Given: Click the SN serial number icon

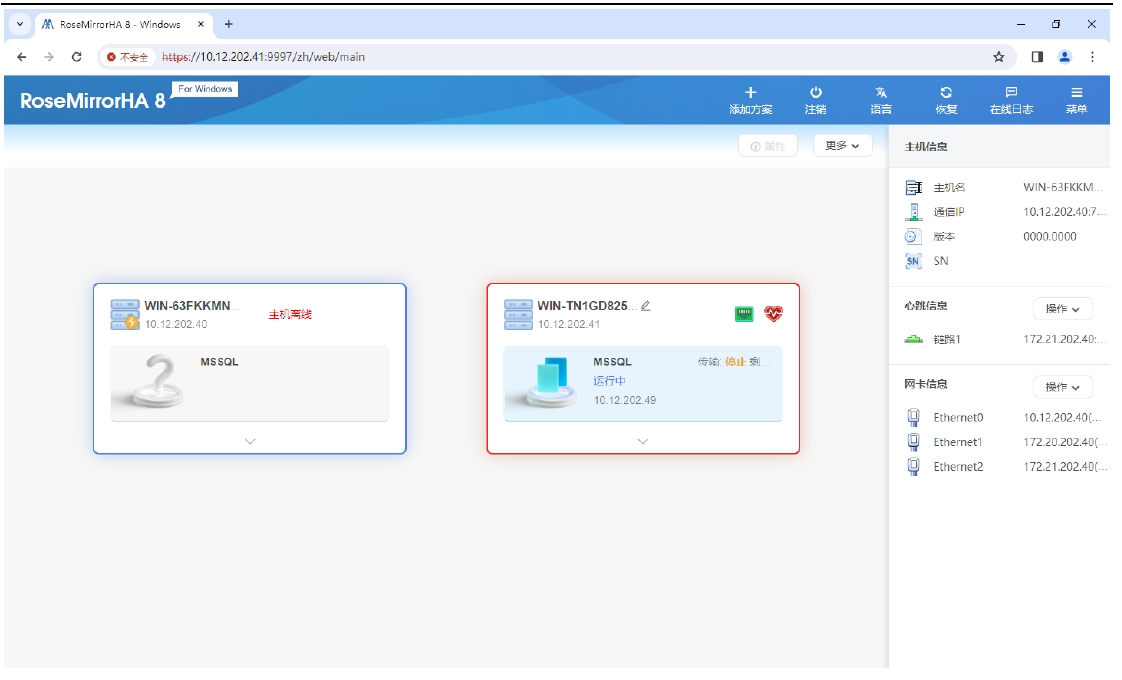Looking at the screenshot, I should tap(913, 261).
